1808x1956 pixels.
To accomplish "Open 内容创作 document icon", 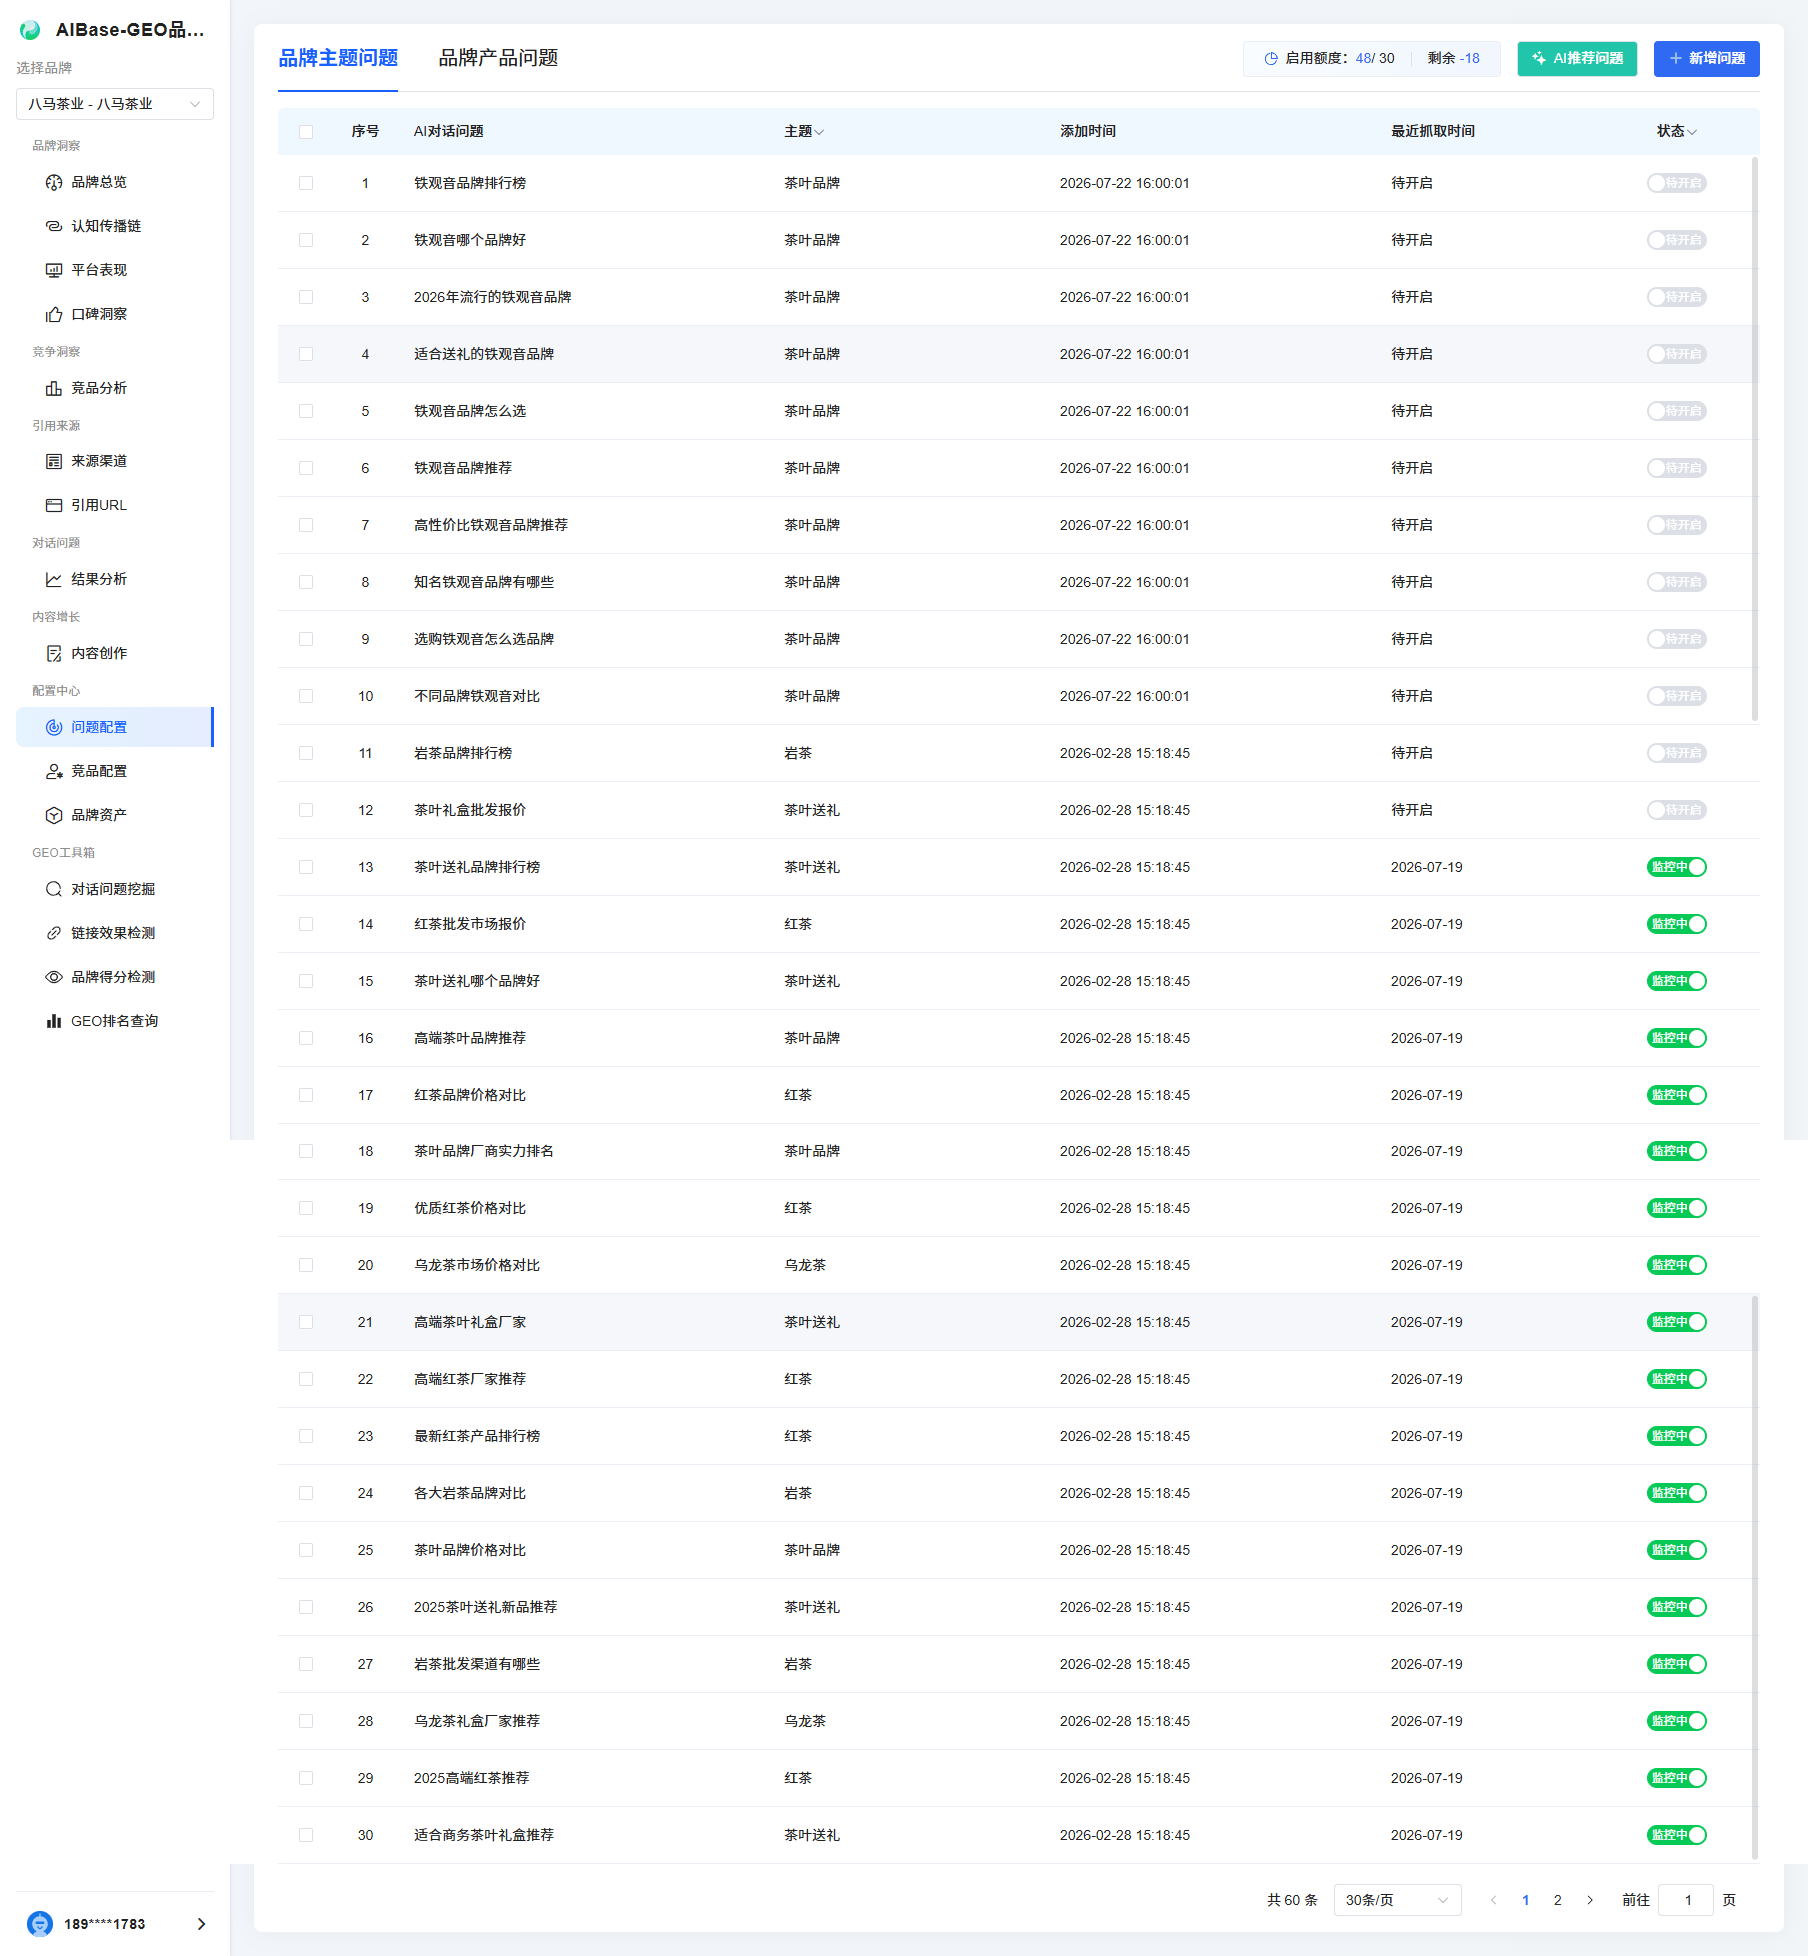I will (x=54, y=653).
